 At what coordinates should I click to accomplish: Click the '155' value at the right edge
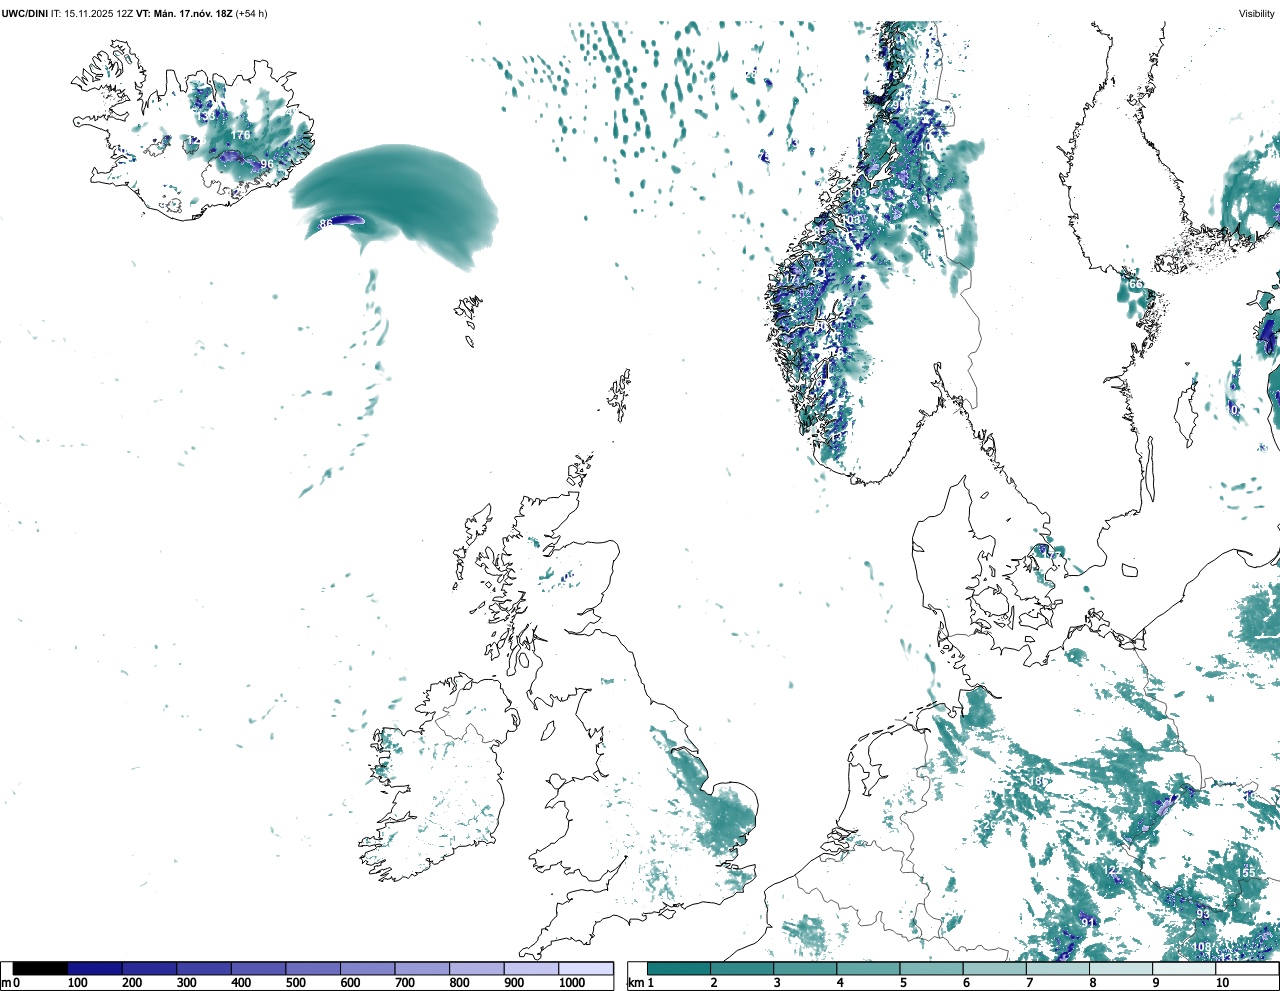click(1245, 873)
